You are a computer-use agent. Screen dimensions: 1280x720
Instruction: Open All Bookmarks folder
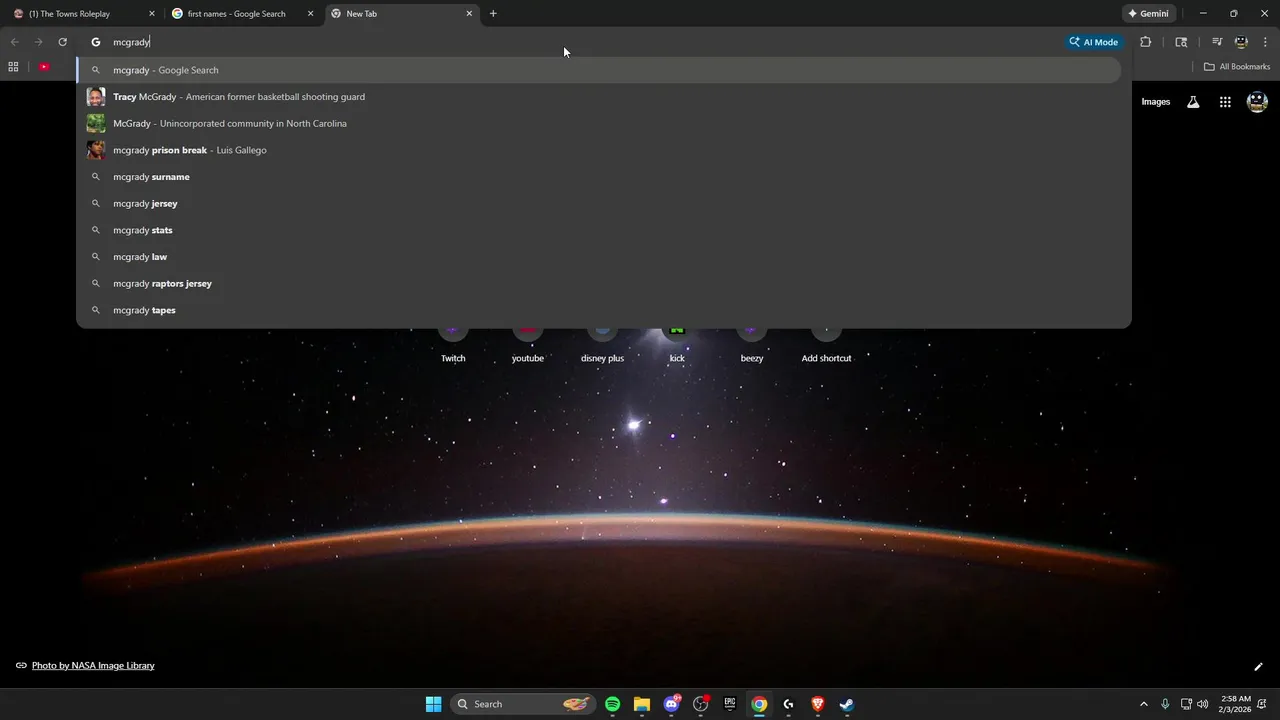pos(1237,67)
